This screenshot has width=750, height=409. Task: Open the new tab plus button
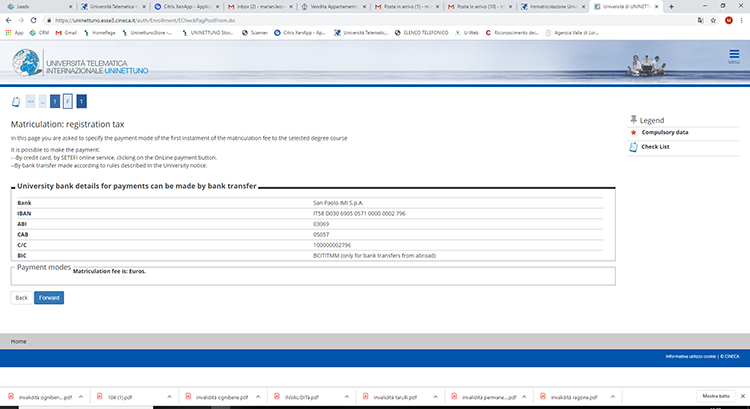click(669, 6)
